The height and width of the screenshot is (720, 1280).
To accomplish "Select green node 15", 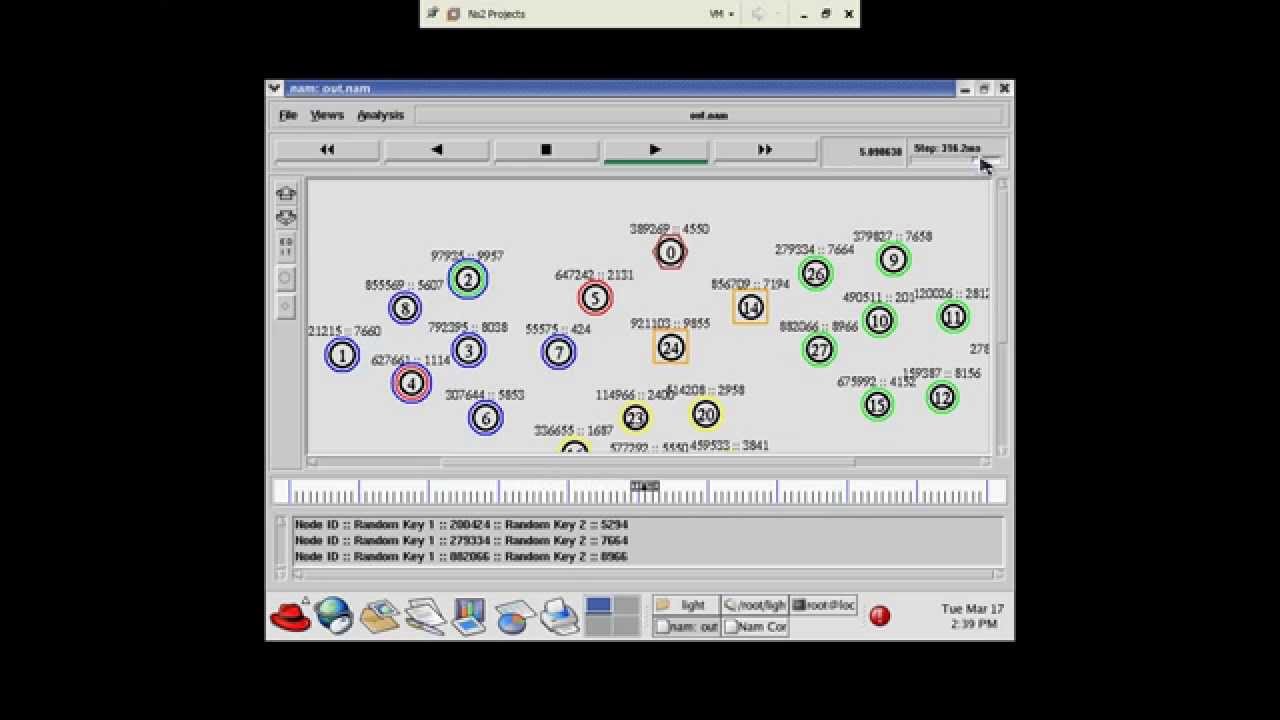I will click(877, 405).
